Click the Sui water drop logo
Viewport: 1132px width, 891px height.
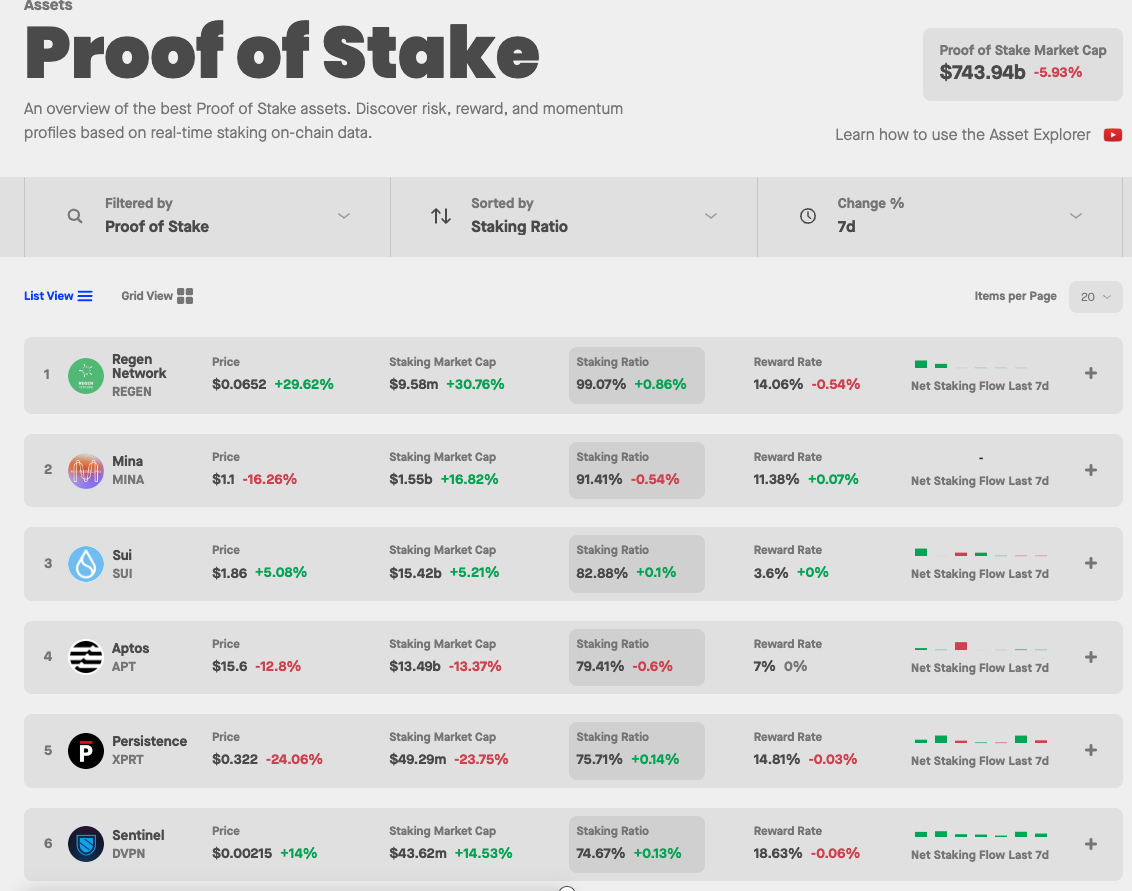(85, 564)
